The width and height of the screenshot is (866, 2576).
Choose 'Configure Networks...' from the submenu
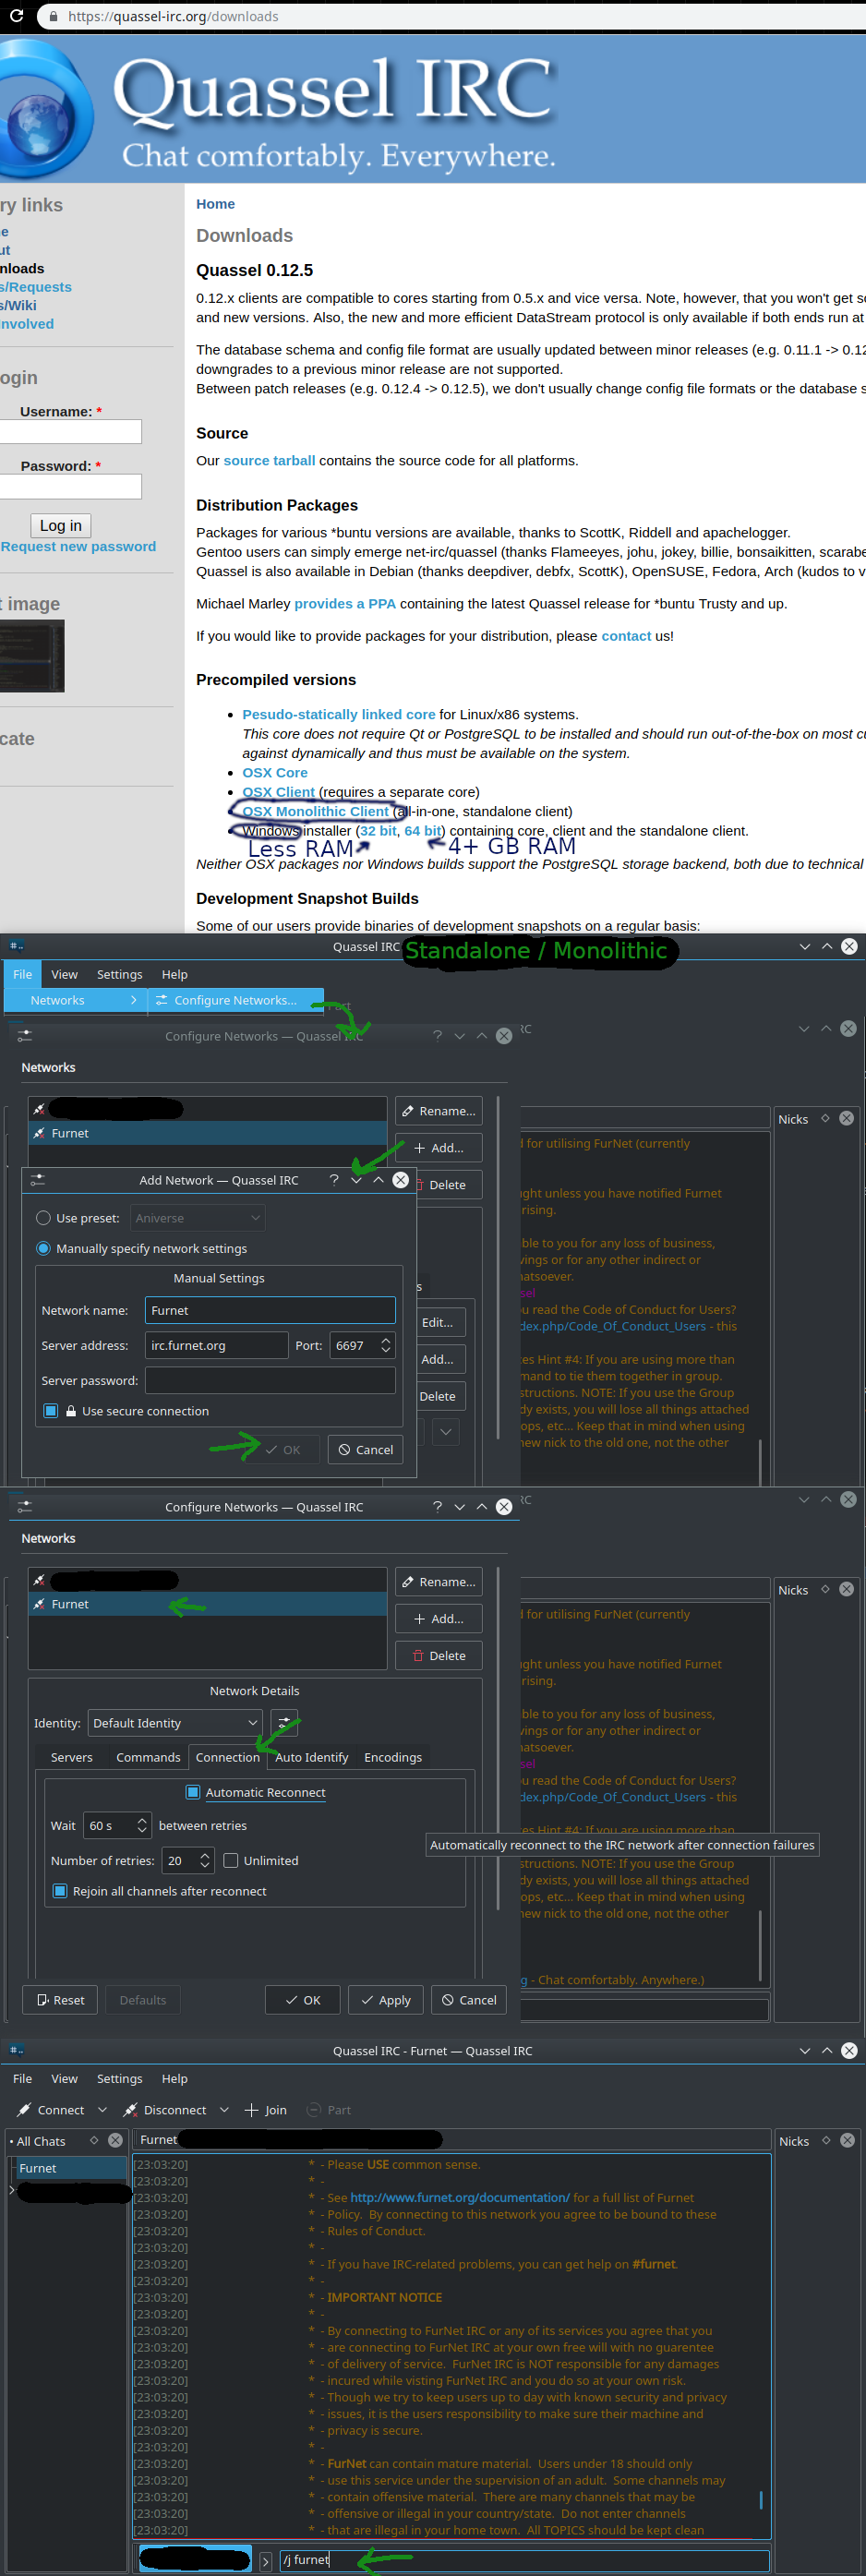click(236, 1000)
